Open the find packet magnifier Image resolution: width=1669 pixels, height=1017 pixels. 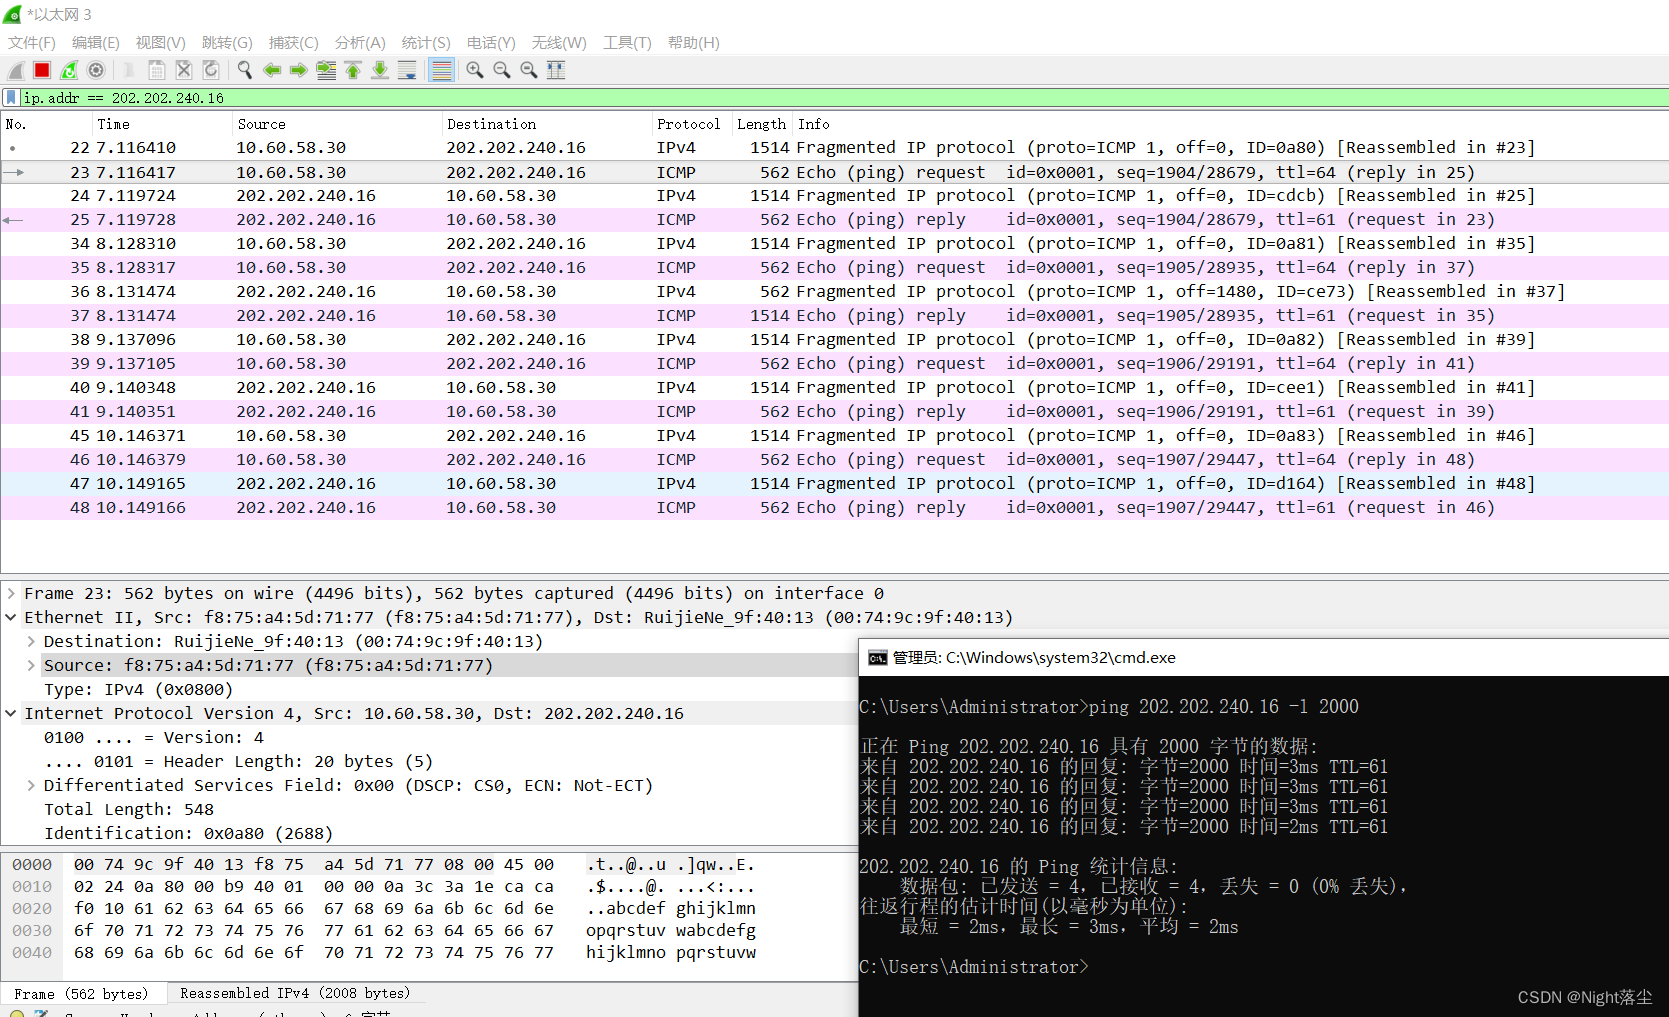(x=244, y=70)
